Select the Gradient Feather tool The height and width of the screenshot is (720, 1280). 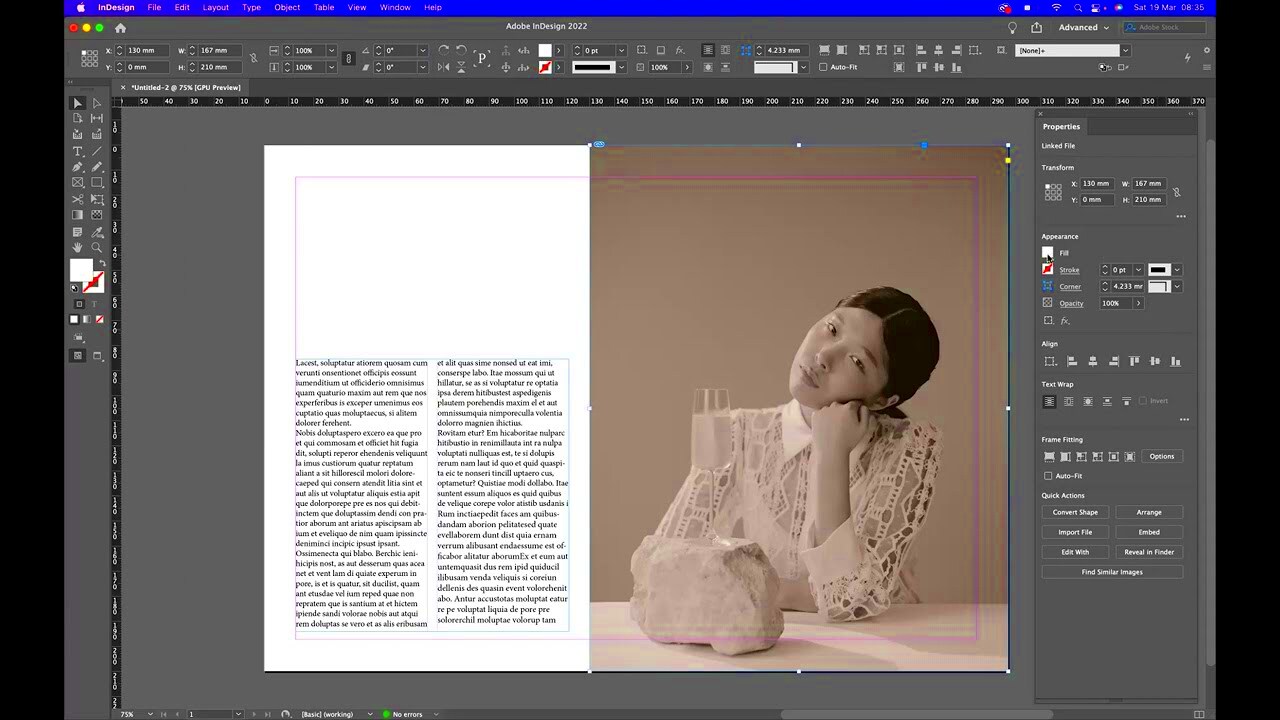point(97,215)
